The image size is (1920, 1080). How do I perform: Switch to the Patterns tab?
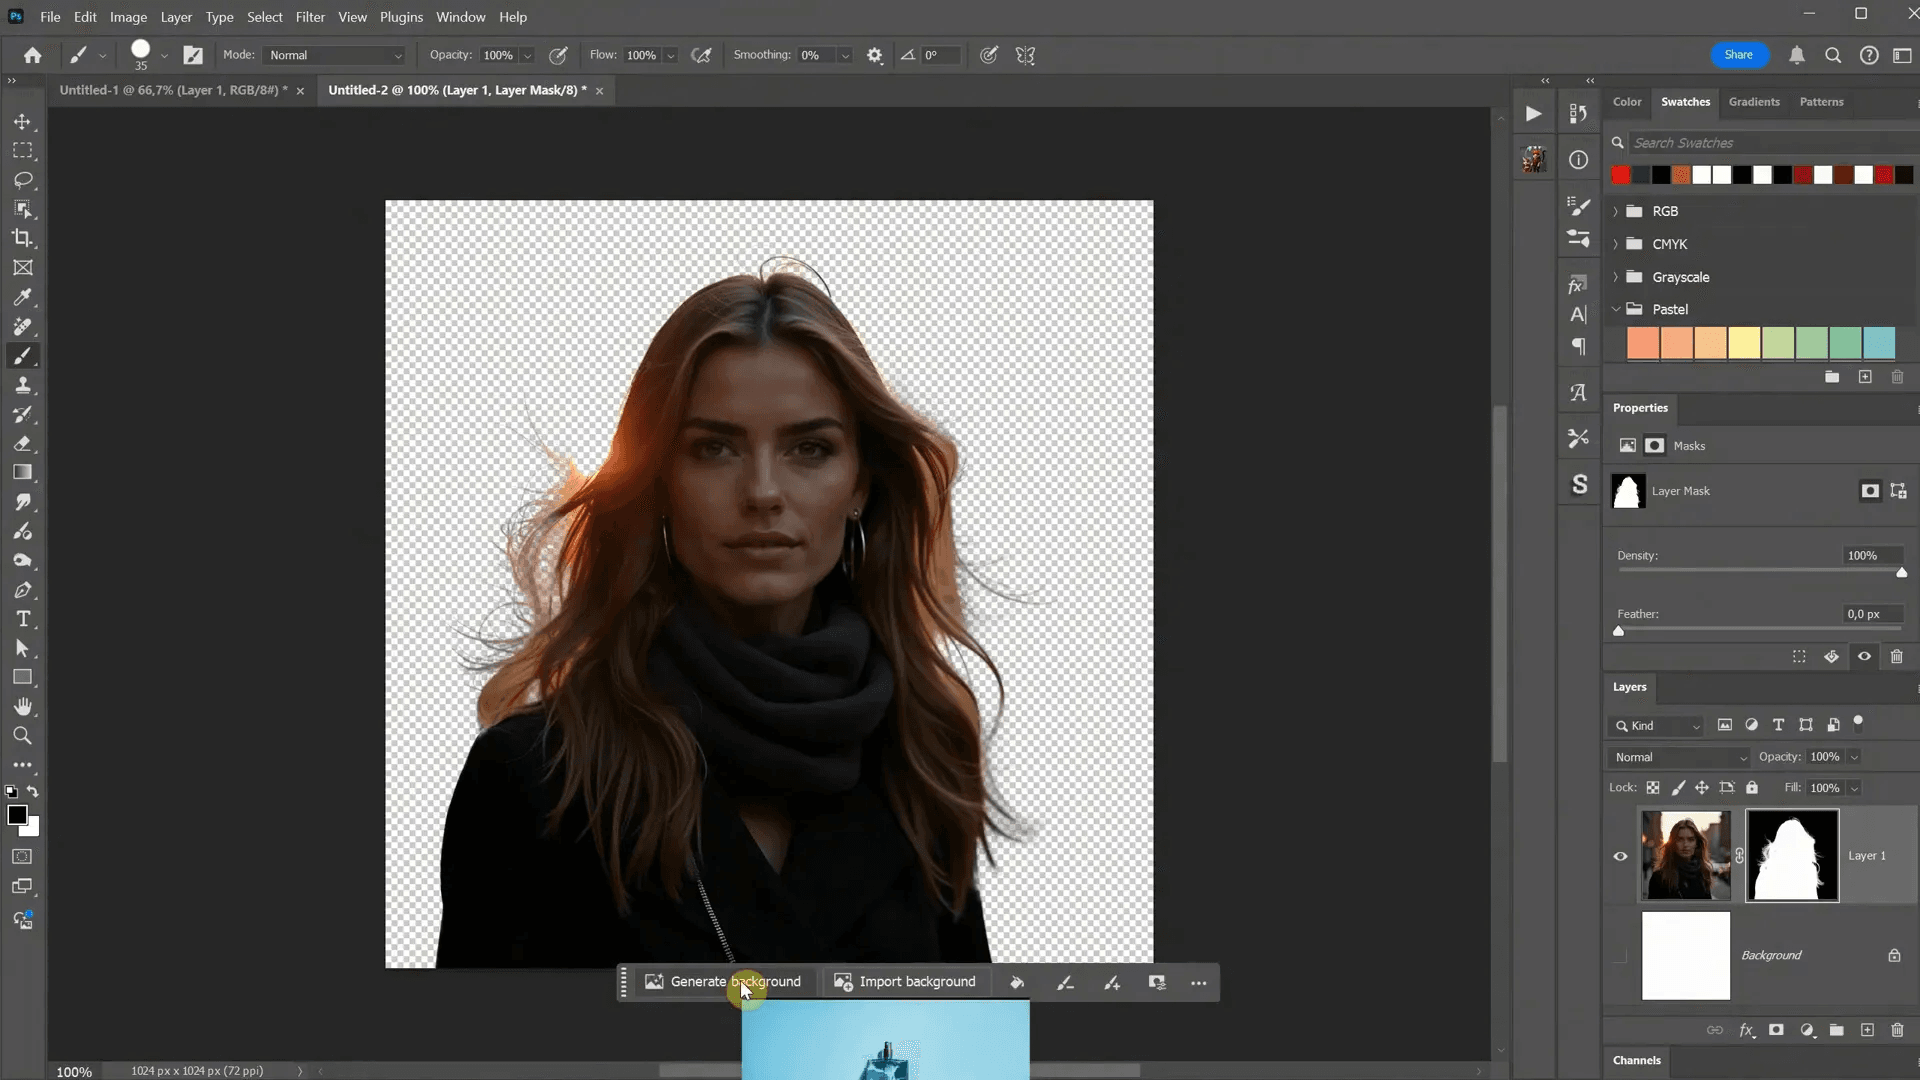(x=1821, y=102)
